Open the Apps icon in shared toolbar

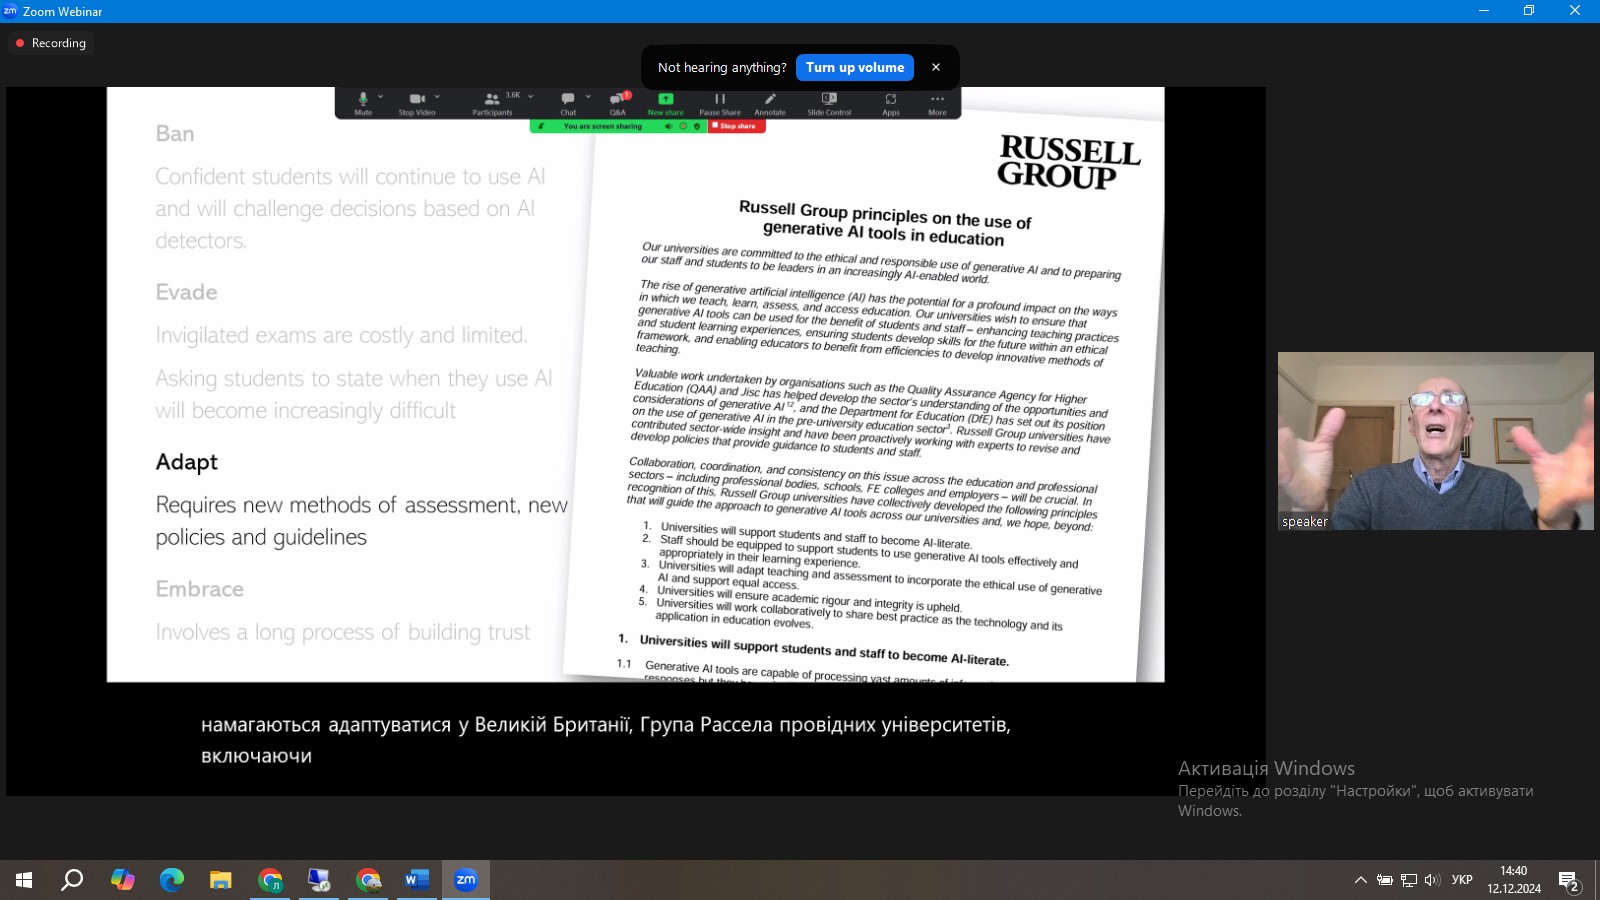[x=891, y=98]
